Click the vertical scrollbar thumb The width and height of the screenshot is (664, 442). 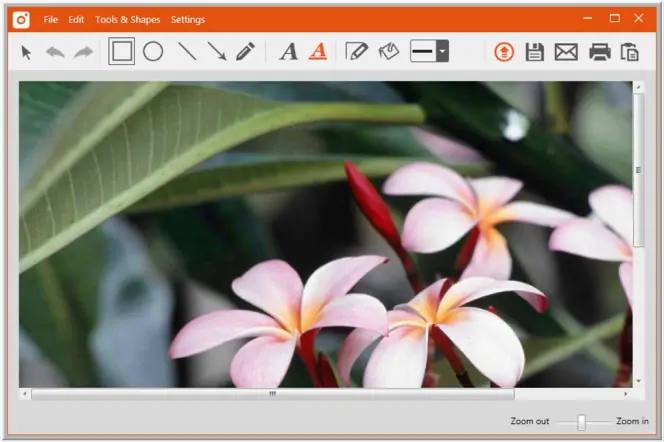click(x=638, y=170)
